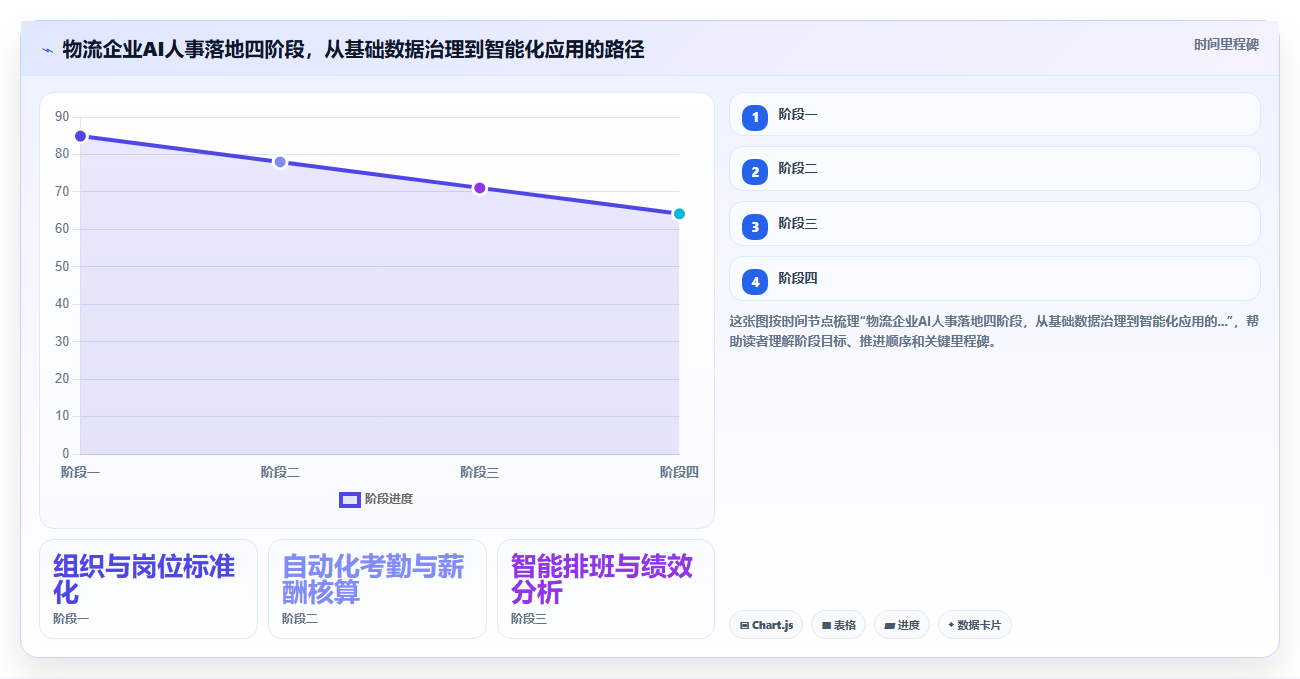Click the description paragraph starting 这张图按时间节点
The image size is (1300, 679).
click(995, 331)
